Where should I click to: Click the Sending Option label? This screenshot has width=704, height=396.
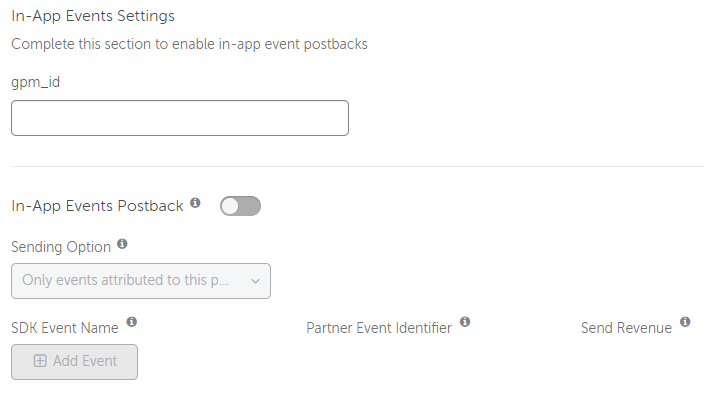61,247
